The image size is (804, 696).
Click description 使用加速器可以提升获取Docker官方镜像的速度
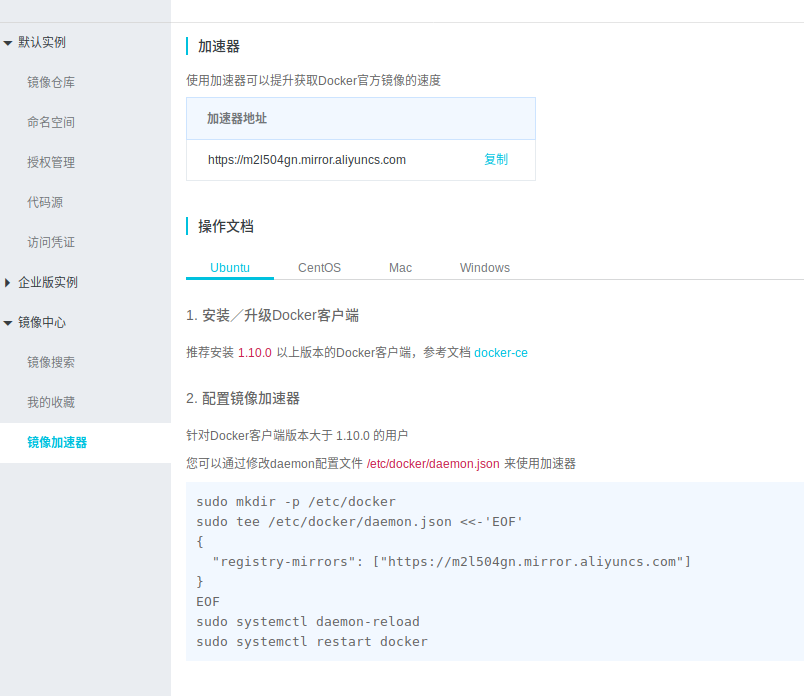click(313, 81)
